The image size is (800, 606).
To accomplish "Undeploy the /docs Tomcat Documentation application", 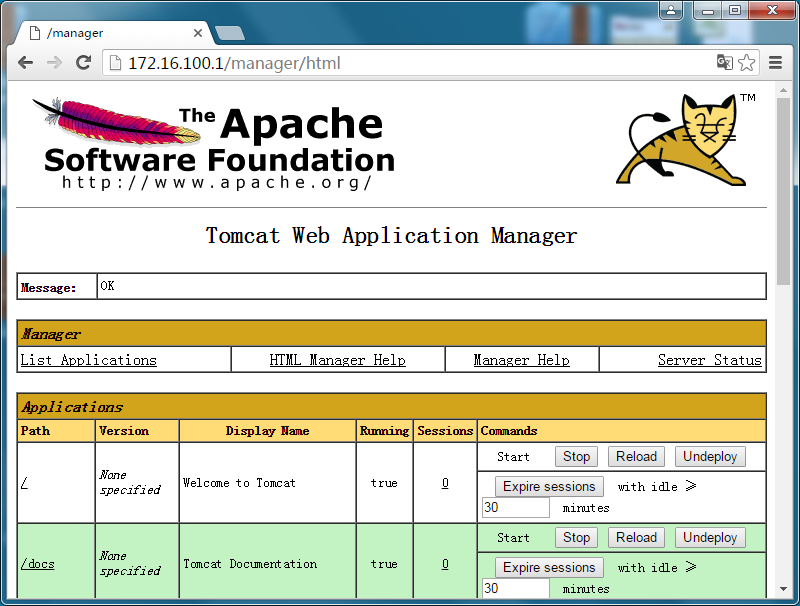I will click(710, 537).
